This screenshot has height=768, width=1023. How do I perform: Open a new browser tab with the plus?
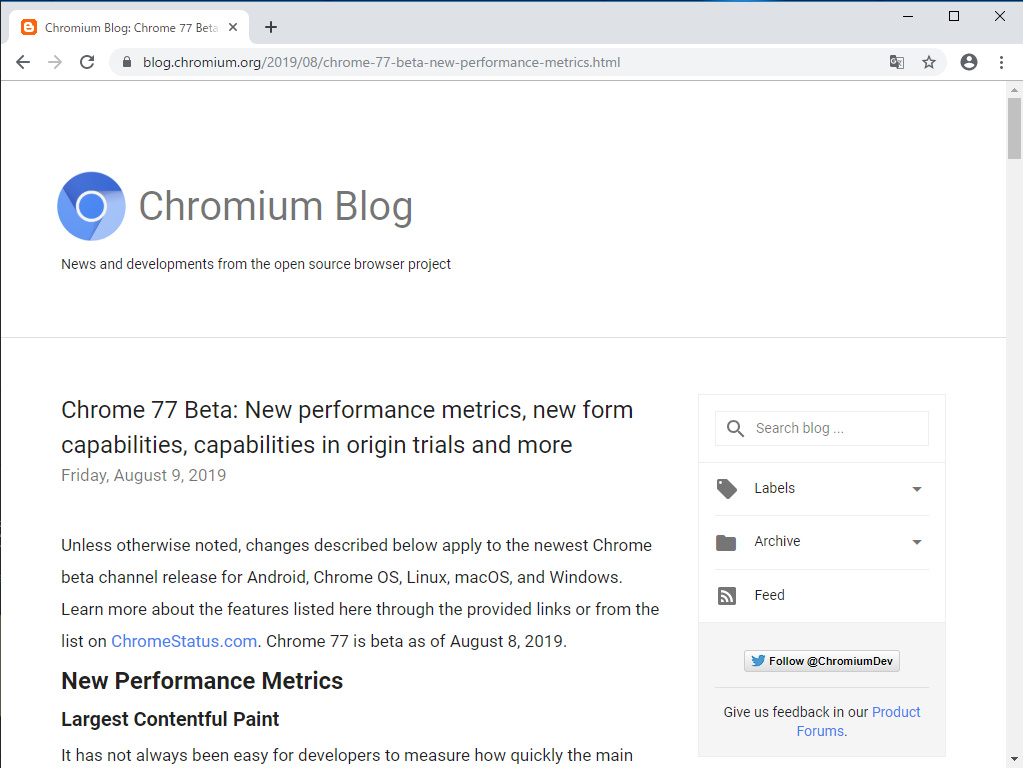[x=270, y=27]
